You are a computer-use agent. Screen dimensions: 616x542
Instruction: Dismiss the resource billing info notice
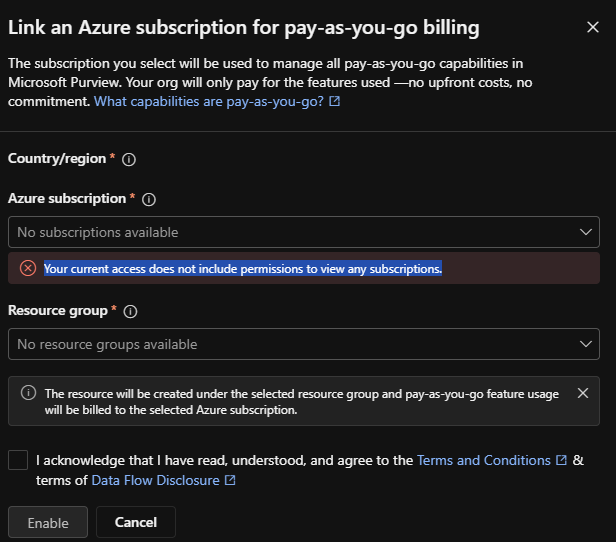pyautogui.click(x=583, y=393)
